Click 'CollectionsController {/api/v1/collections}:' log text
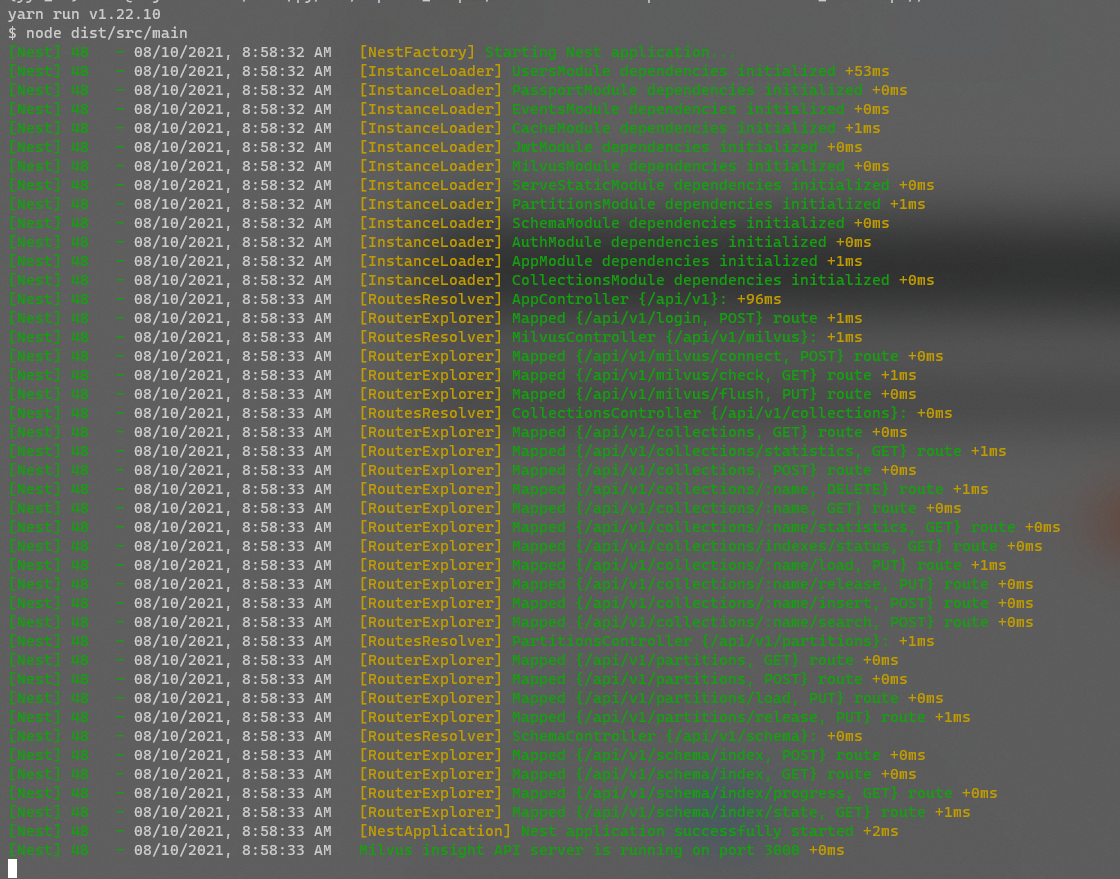The image size is (1120, 879). coord(710,413)
